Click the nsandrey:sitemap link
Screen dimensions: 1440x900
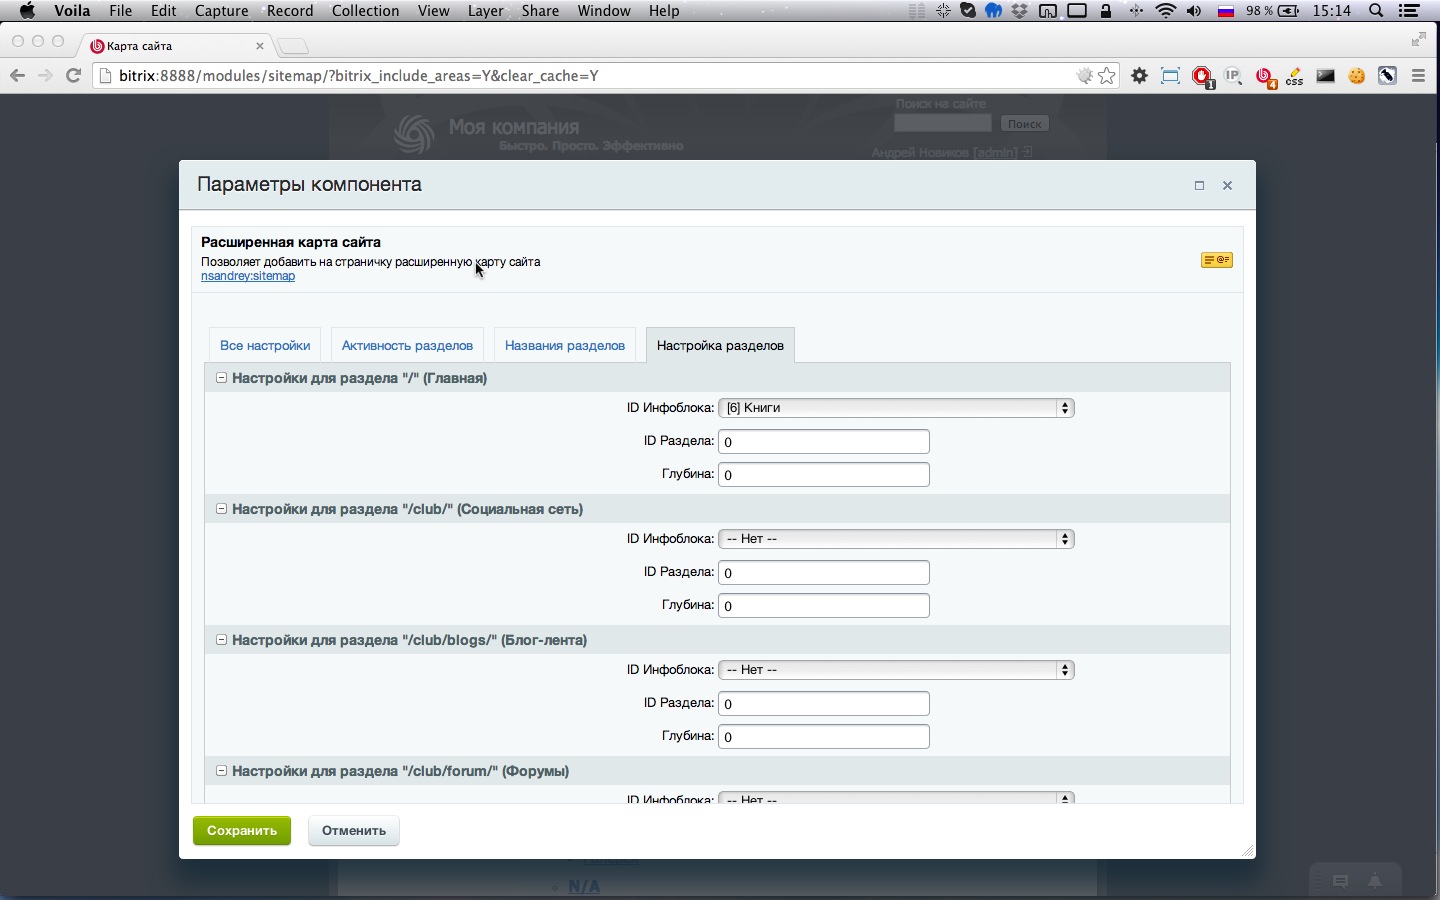pos(248,277)
